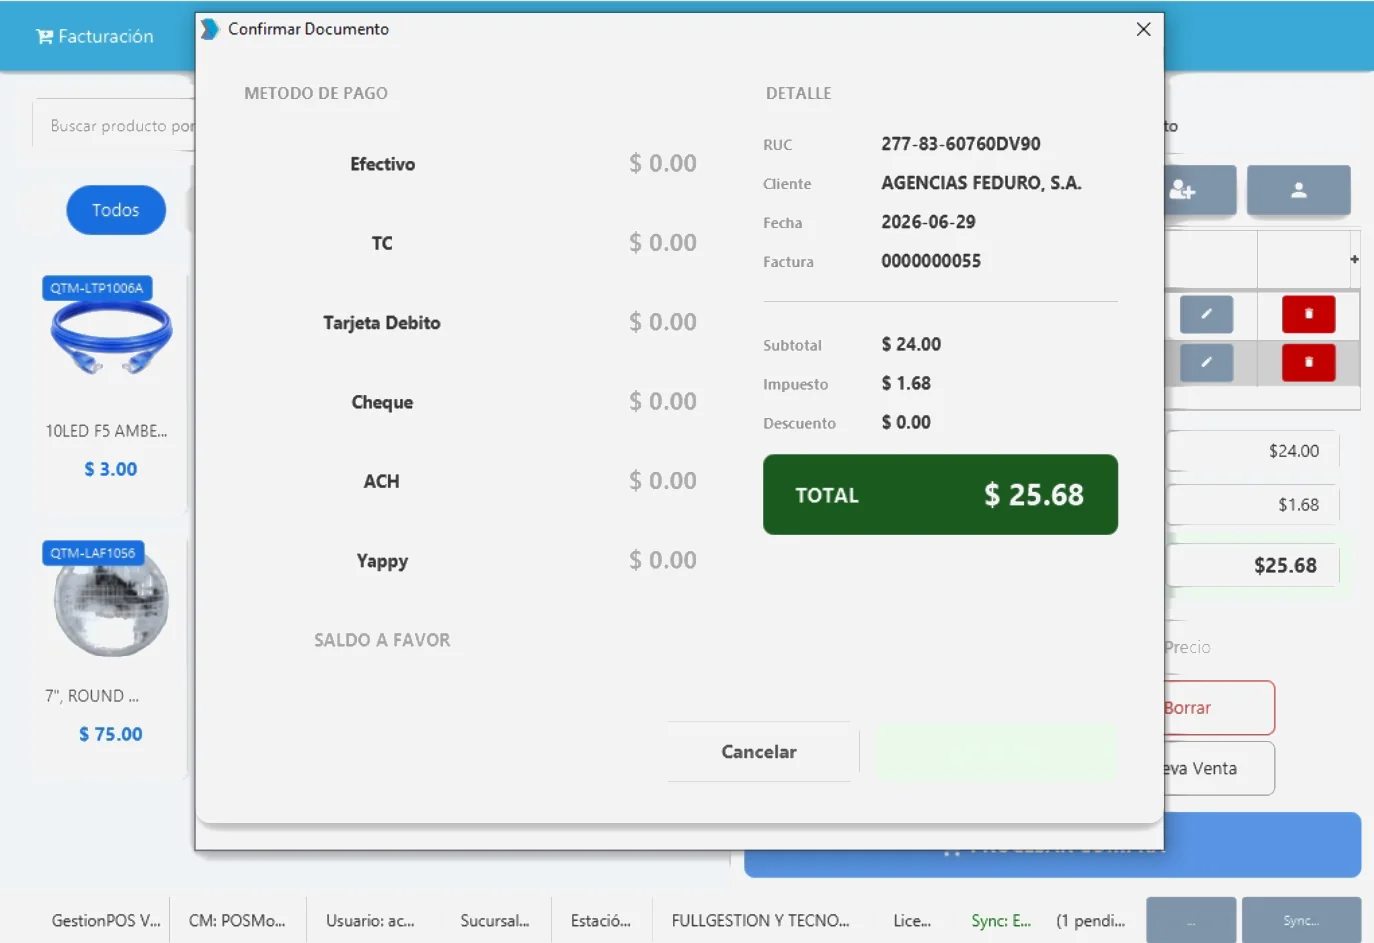The width and height of the screenshot is (1374, 943).
Task: Click the red delete icon in second row
Action: pos(1309,362)
